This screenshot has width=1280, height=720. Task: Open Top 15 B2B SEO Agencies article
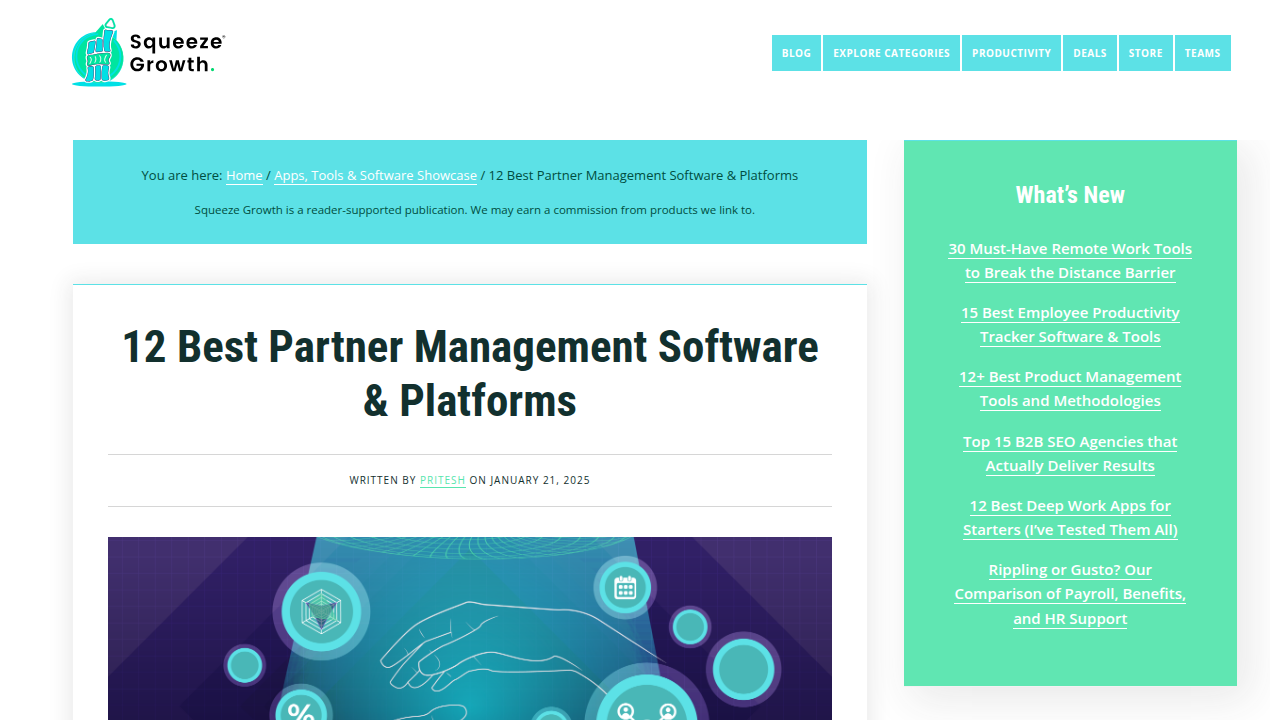click(x=1070, y=454)
